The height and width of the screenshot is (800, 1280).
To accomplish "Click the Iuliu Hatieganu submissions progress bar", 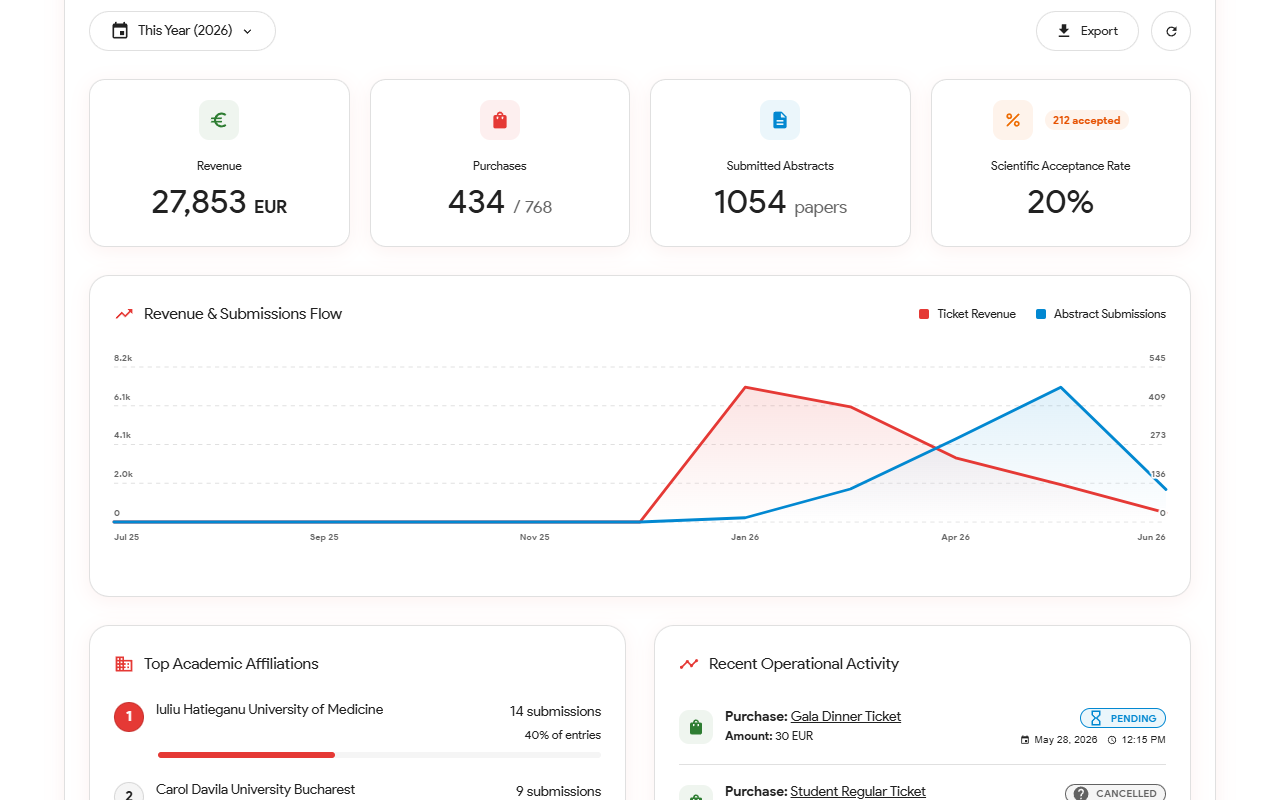I will pyautogui.click(x=379, y=755).
